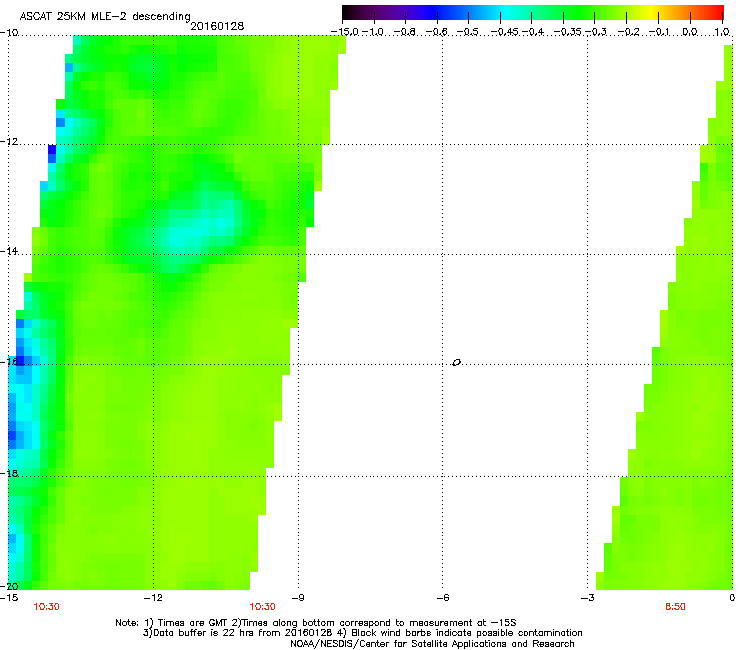Click the -10 latitude axis label
Screen dimensions: 740x650
click(9, 33)
